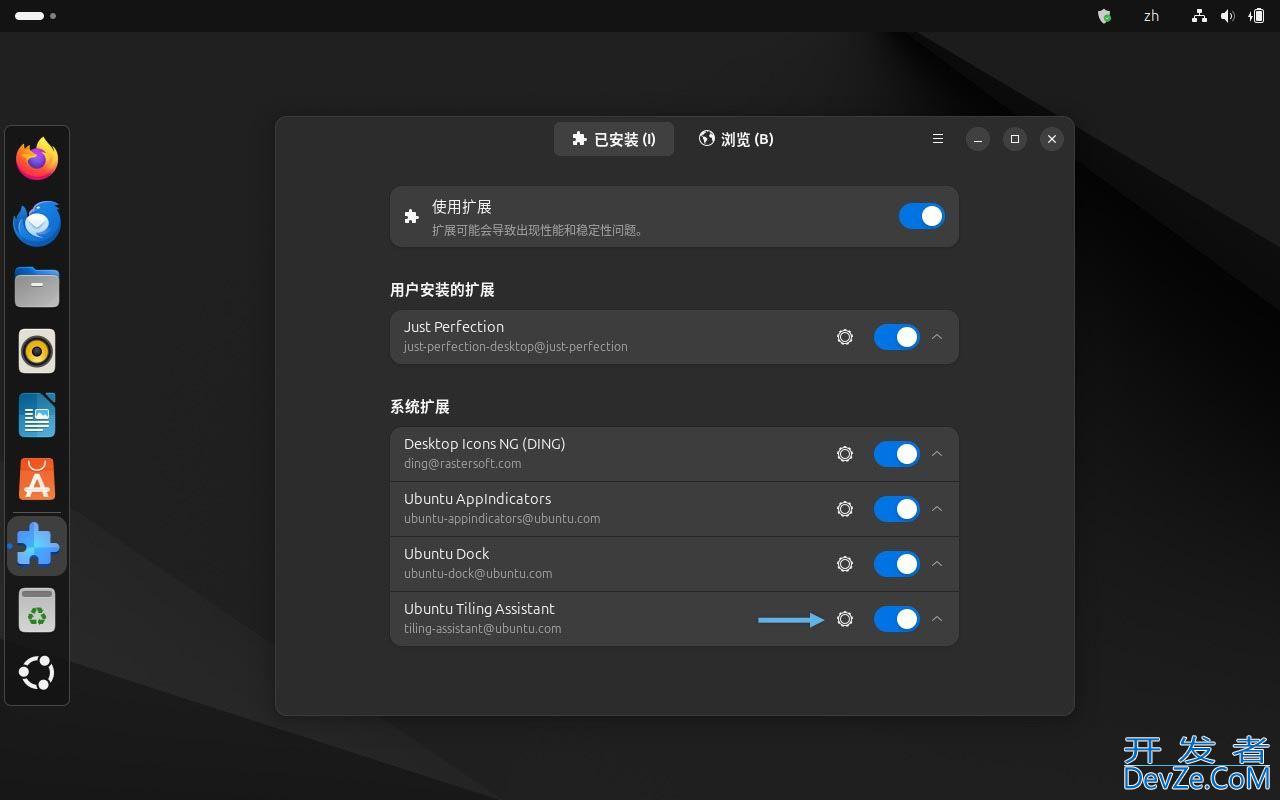Click the 系统扩展 section heading
Viewport: 1280px width, 800px height.
click(x=420, y=407)
